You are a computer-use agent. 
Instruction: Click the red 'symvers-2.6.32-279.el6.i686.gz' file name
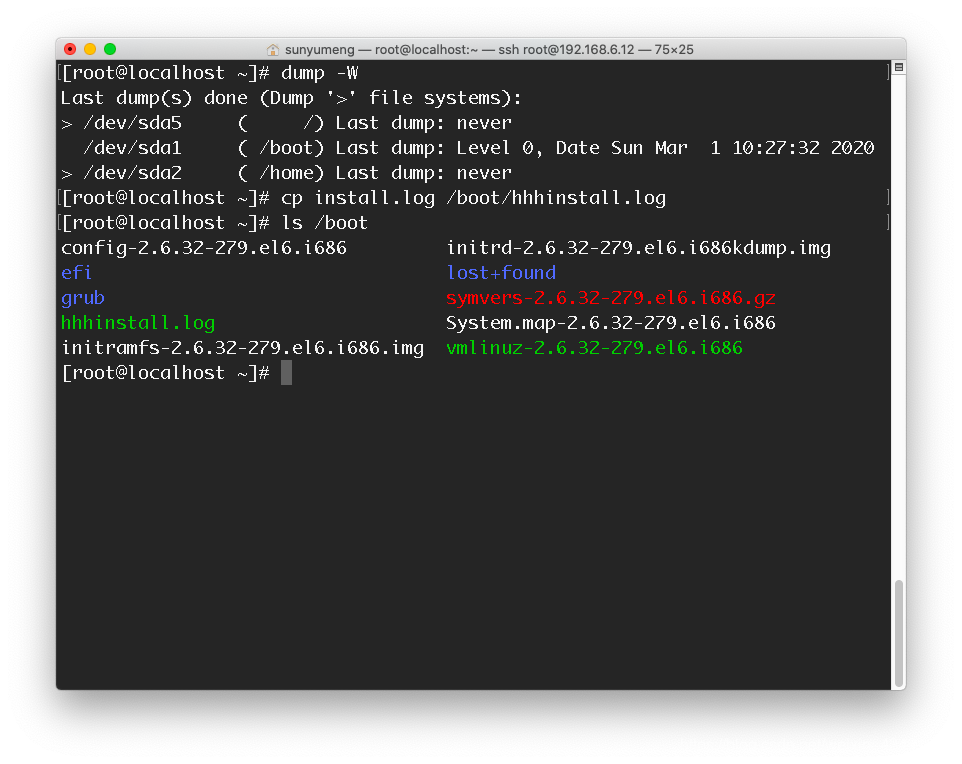point(611,298)
